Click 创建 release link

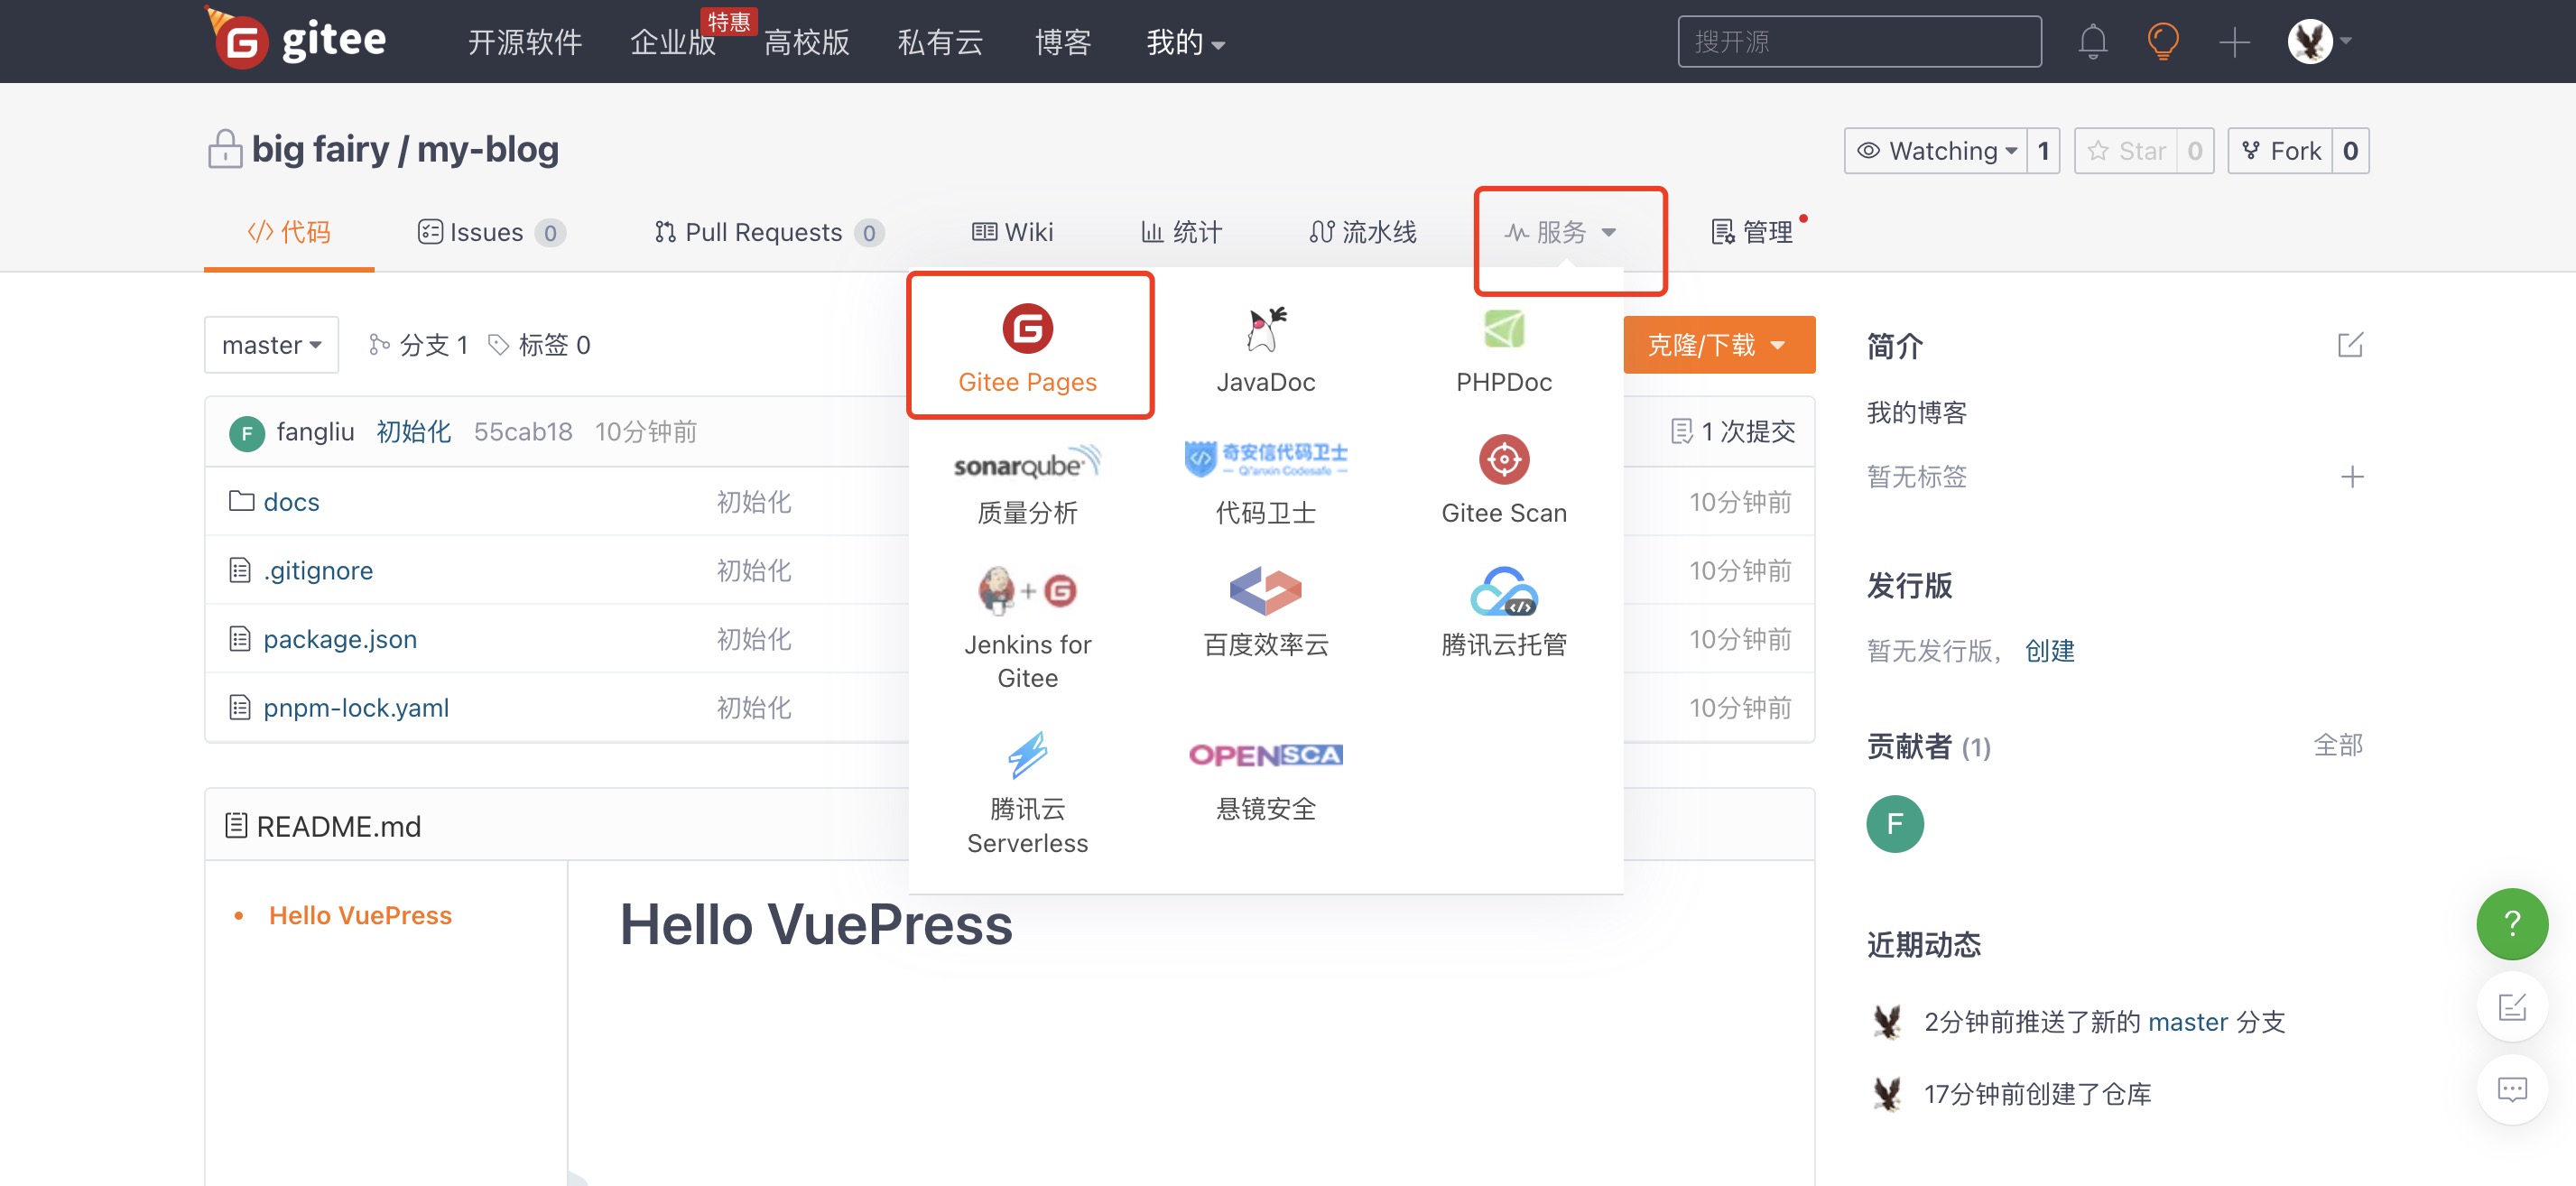[x=2049, y=651]
